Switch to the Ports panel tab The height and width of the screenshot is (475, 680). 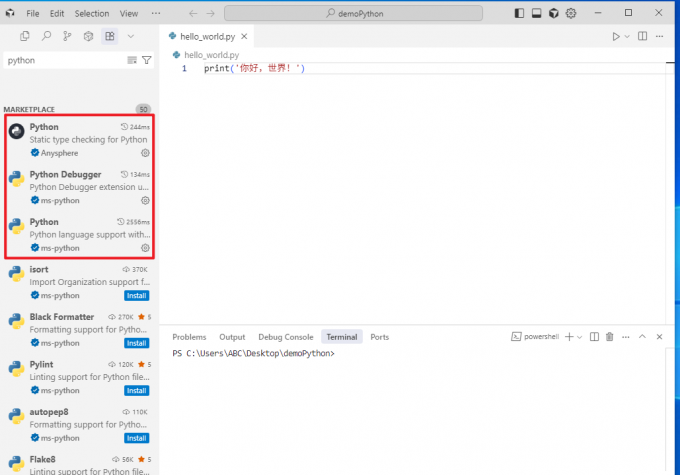[379, 337]
